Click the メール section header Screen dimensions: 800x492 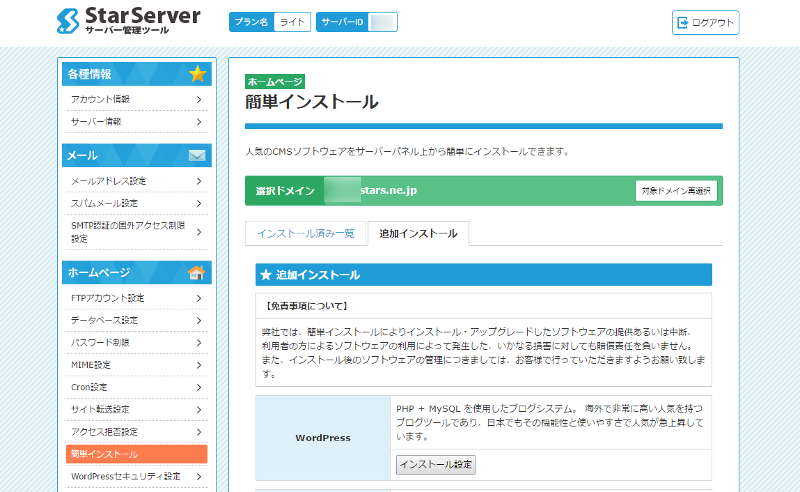point(136,155)
